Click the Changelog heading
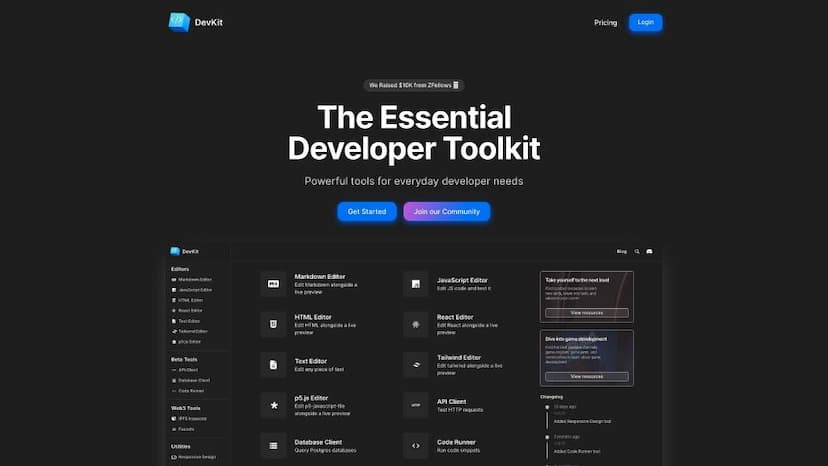Viewport: 828px width, 466px height. [x=552, y=397]
